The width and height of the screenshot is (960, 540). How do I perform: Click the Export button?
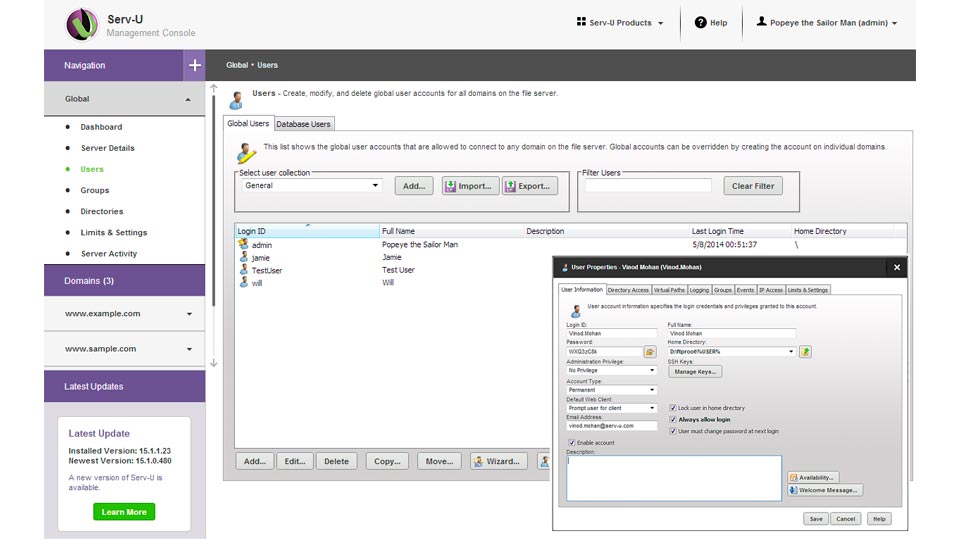(530, 186)
